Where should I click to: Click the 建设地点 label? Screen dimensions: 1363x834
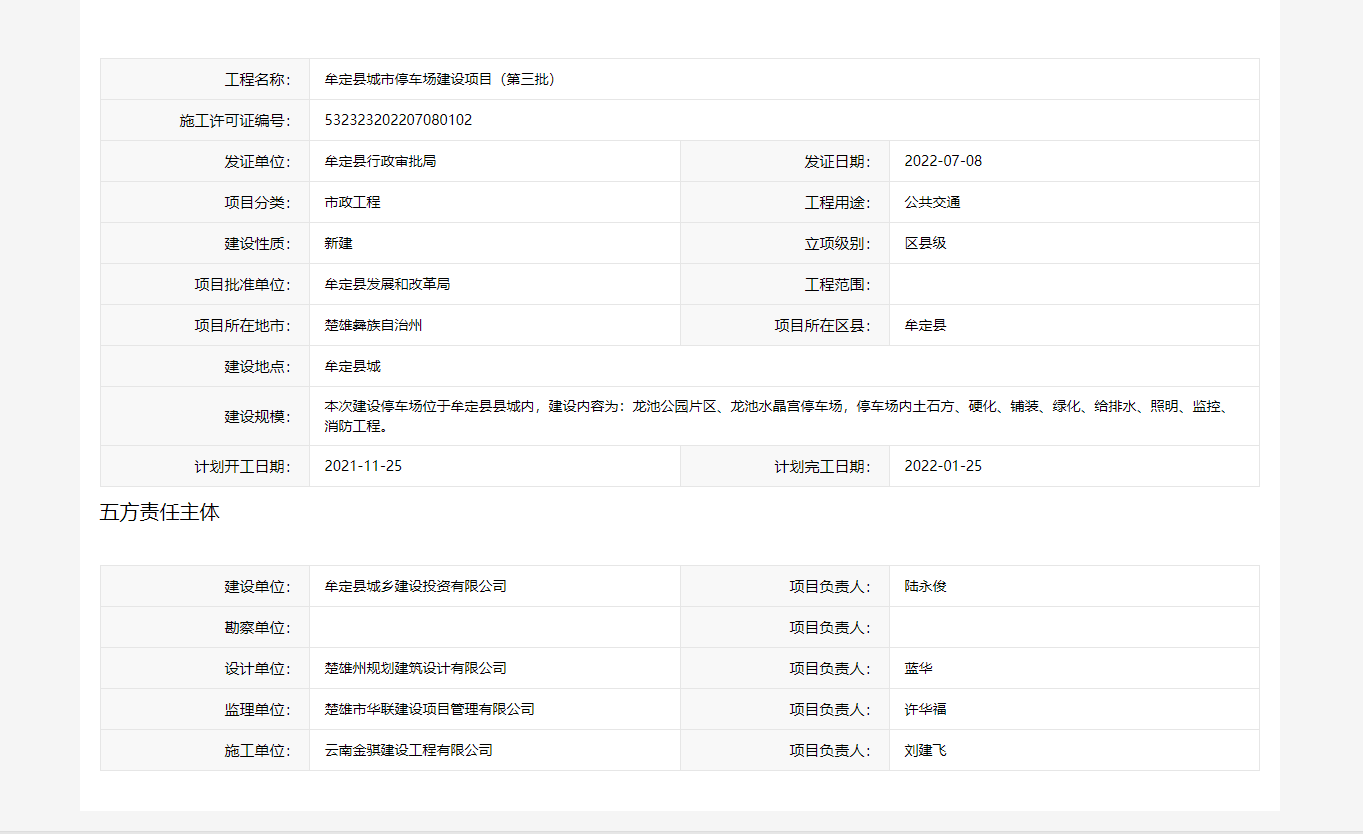pyautogui.click(x=257, y=366)
